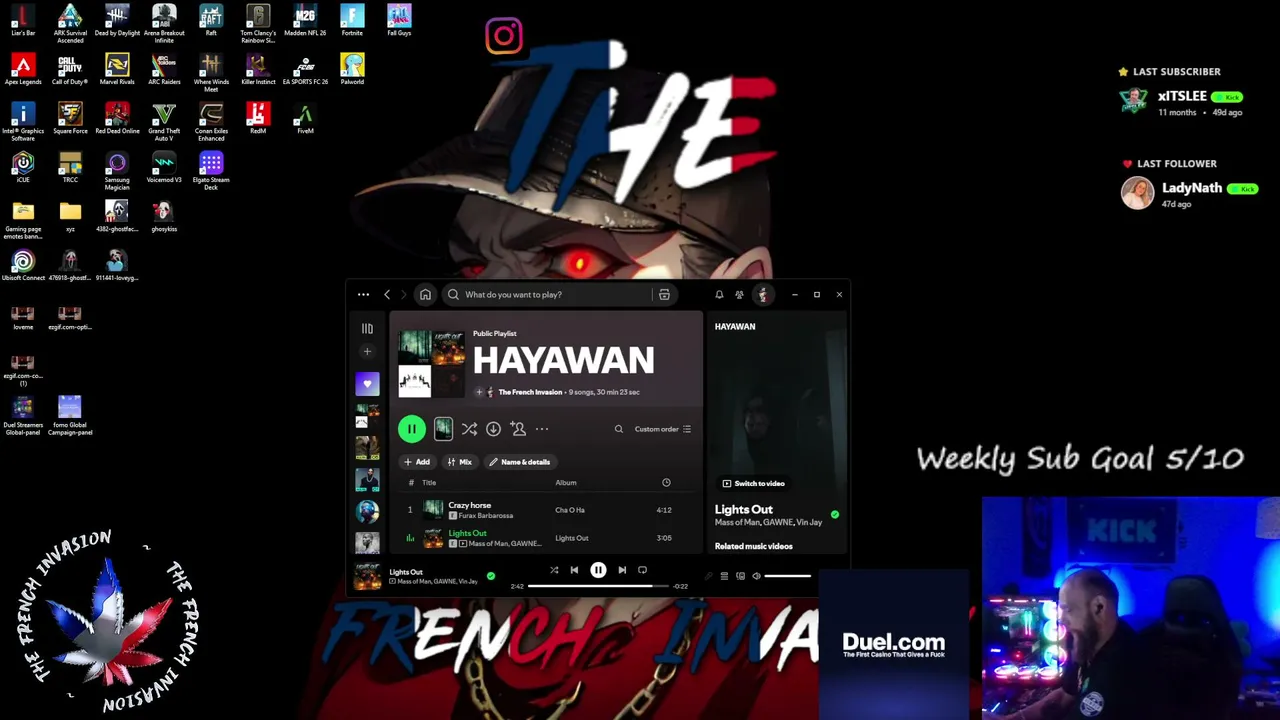Toggle shuffle in the playlist action row
The image size is (1280, 720).
click(x=469, y=429)
